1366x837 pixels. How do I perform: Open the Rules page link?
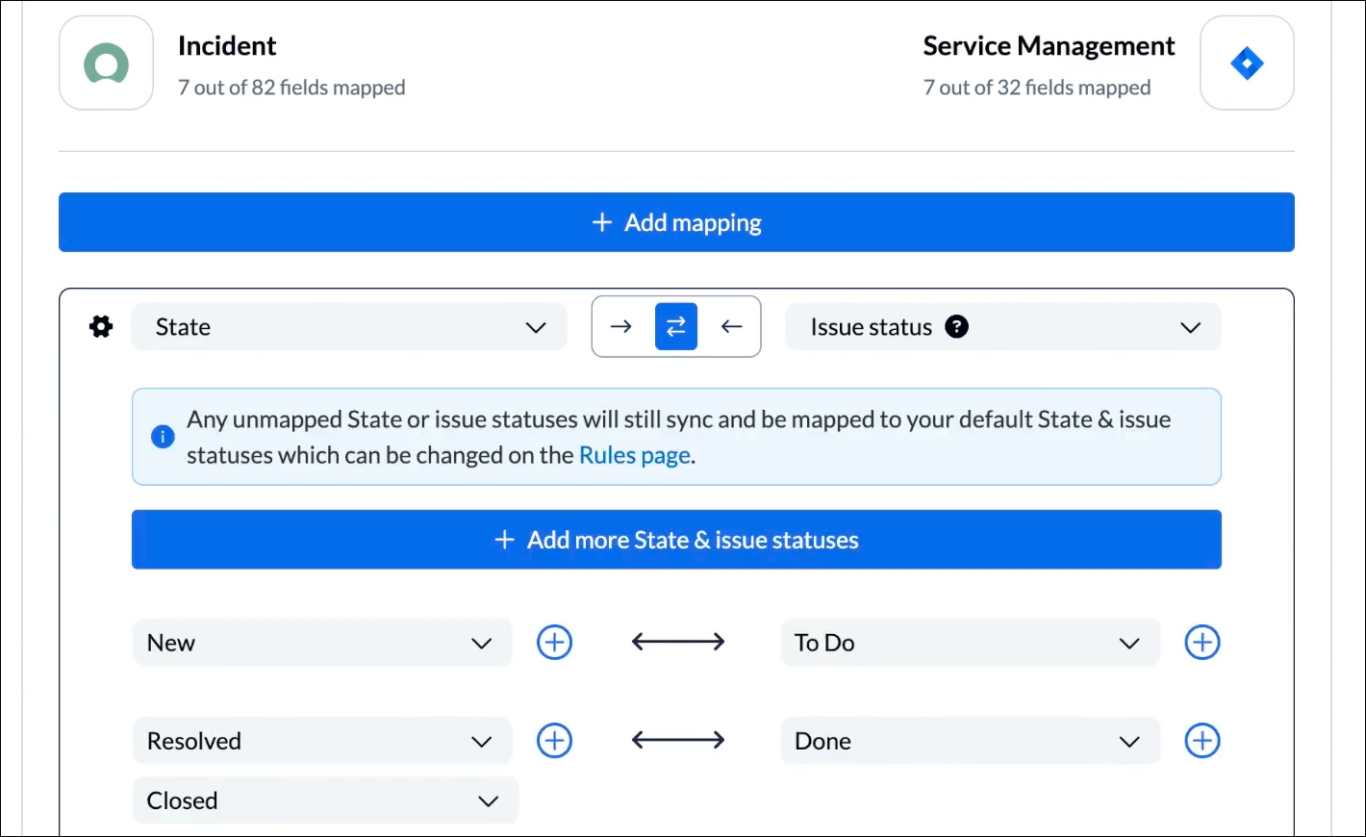pos(634,454)
